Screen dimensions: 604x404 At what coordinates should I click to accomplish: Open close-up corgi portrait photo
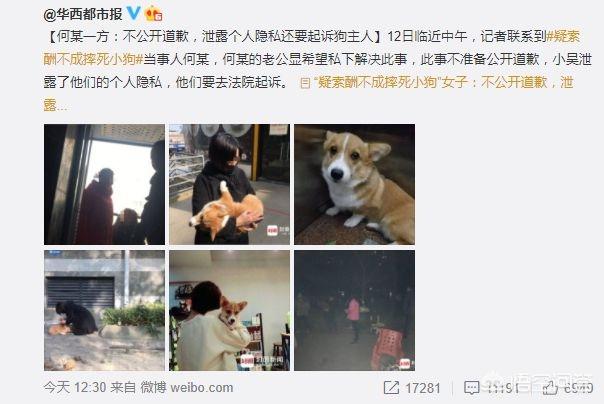354,184
